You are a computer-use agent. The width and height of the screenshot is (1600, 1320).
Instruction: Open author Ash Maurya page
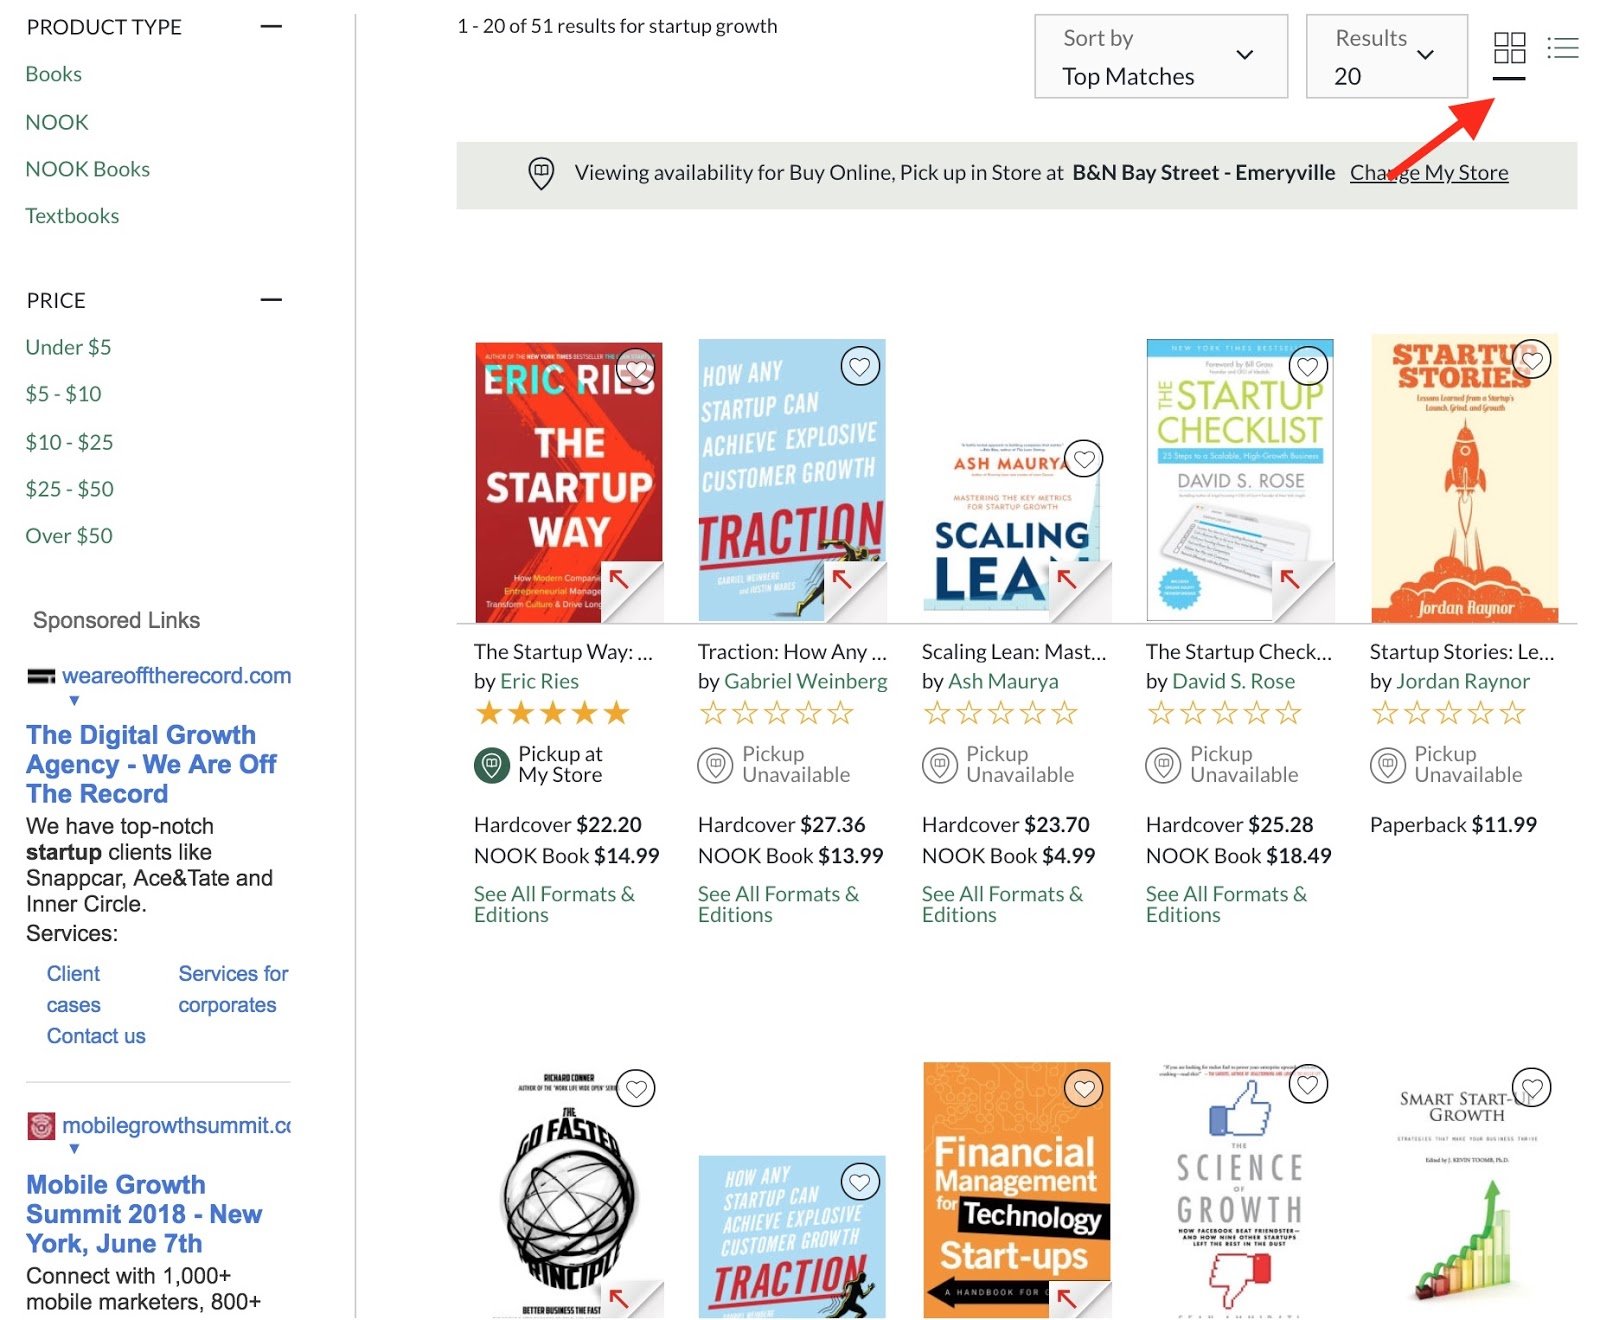1003,681
